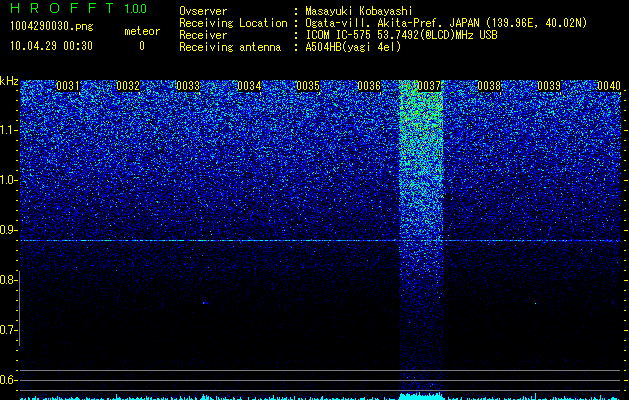Click time marker 0032
The height and width of the screenshot is (400, 629).
coord(128,86)
